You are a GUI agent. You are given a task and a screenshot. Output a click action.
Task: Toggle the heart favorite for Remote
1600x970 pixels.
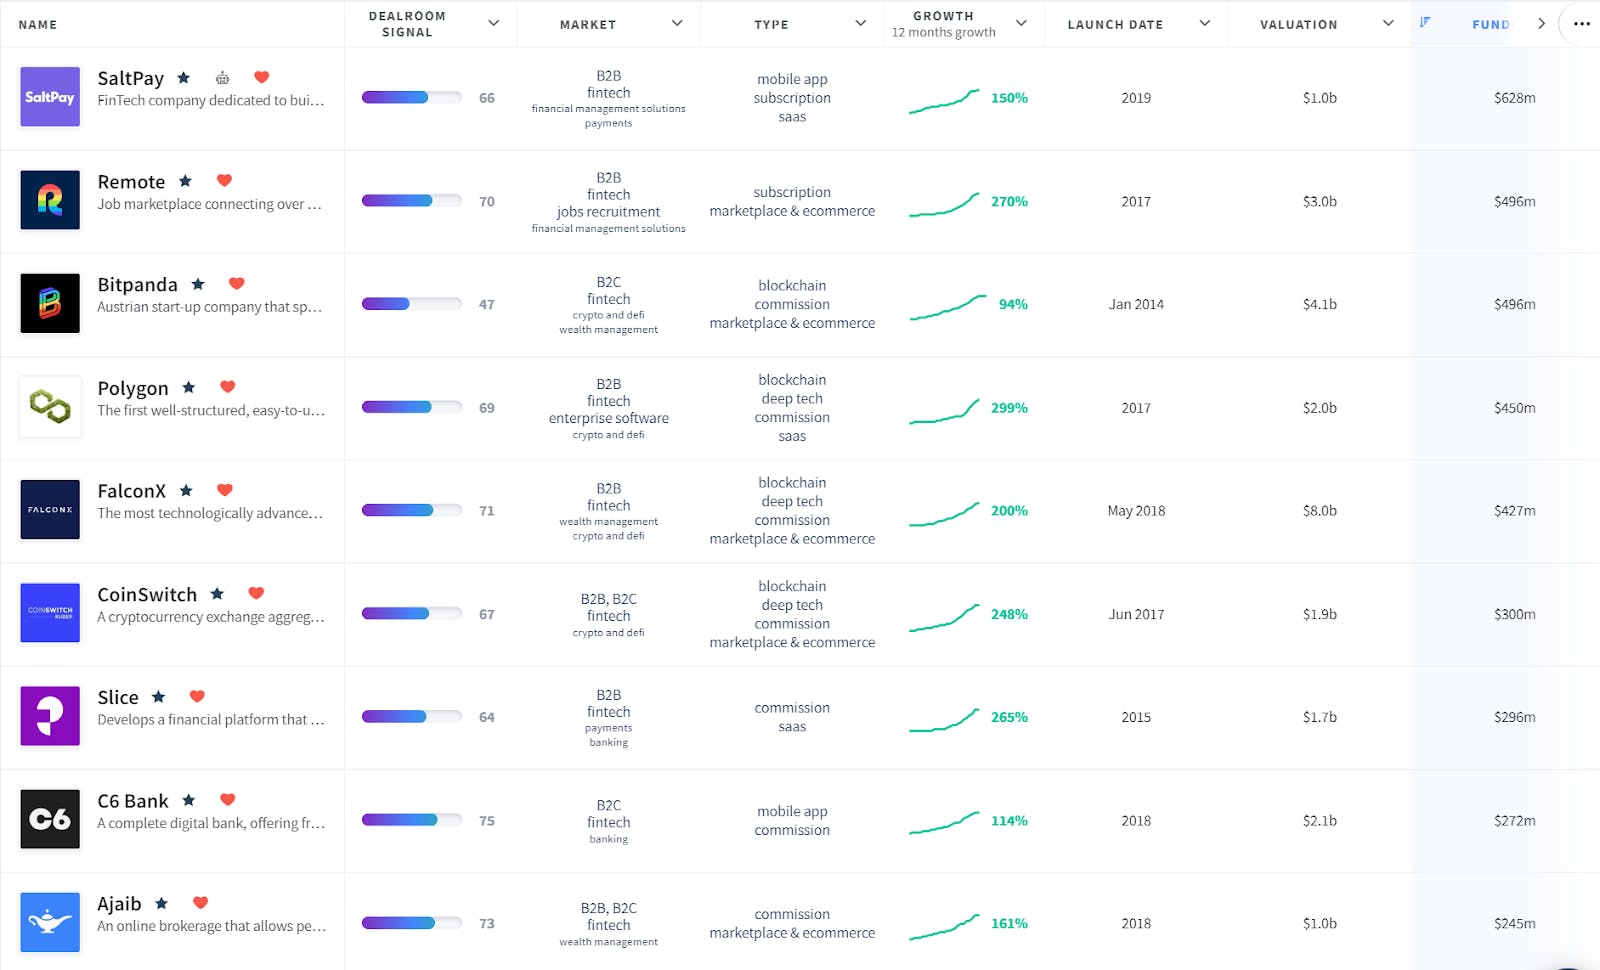pos(224,181)
